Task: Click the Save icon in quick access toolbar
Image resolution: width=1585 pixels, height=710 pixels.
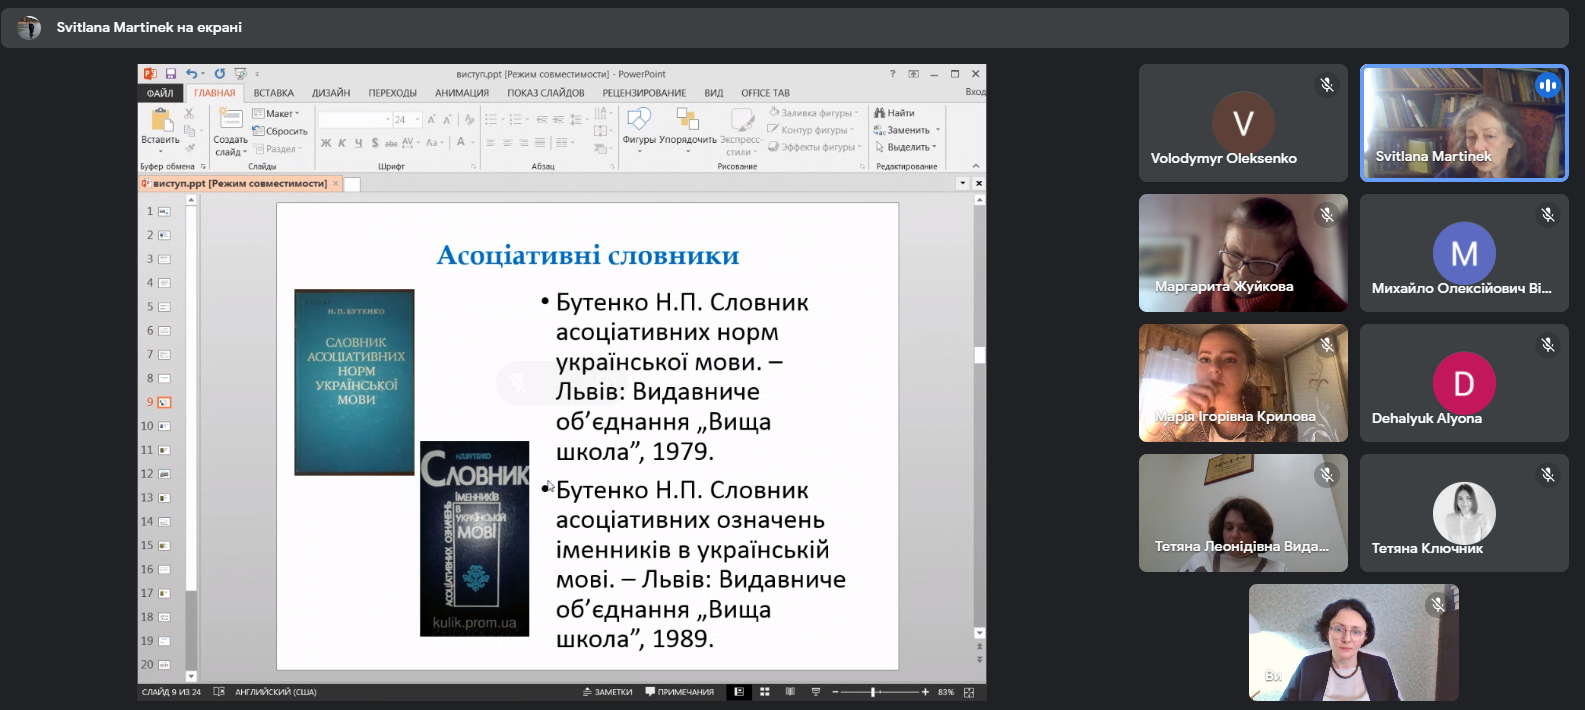Action: [x=171, y=74]
